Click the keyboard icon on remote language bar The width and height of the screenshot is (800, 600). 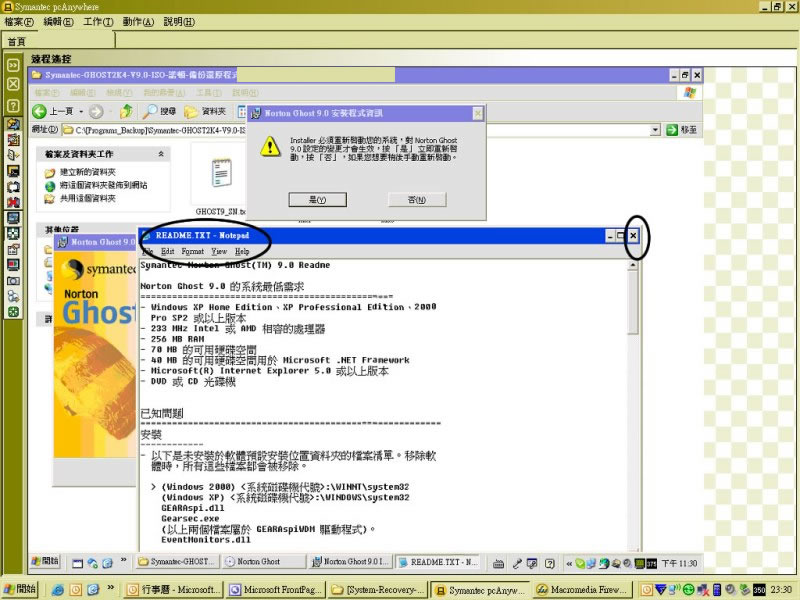[x=498, y=563]
